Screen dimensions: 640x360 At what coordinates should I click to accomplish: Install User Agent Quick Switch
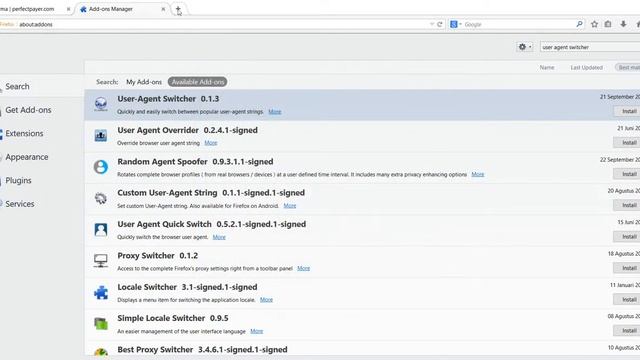(x=627, y=237)
